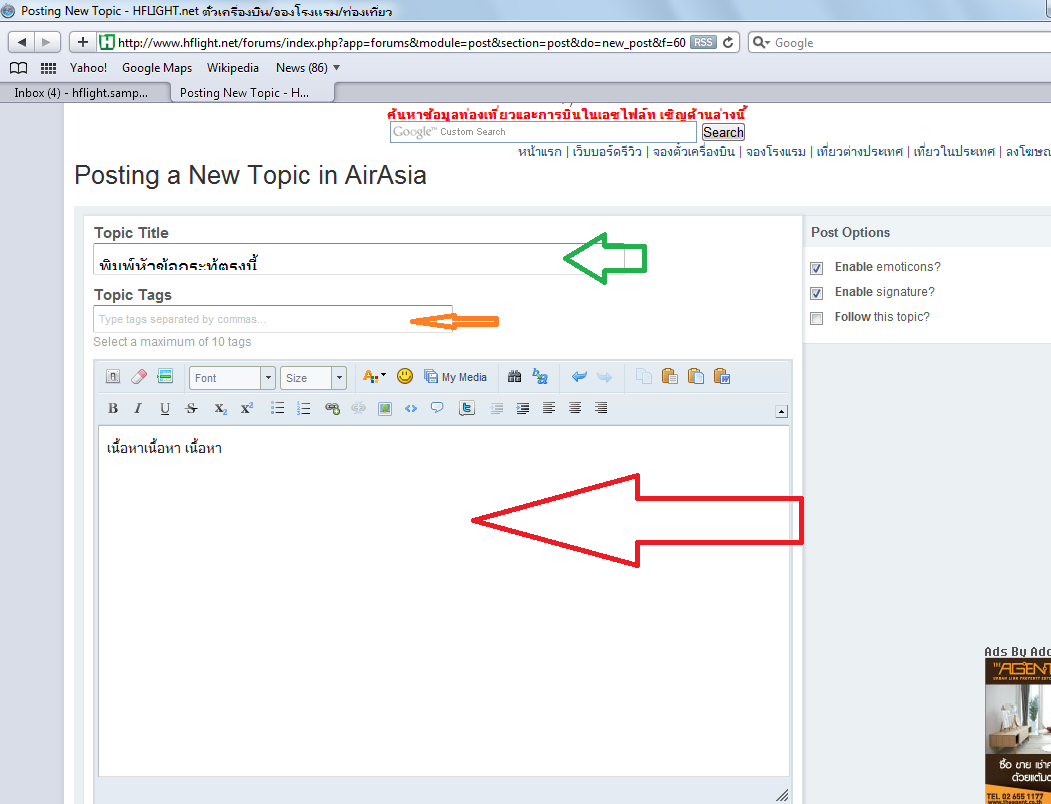Click the insert image icon
The image size is (1051, 804).
pos(384,408)
